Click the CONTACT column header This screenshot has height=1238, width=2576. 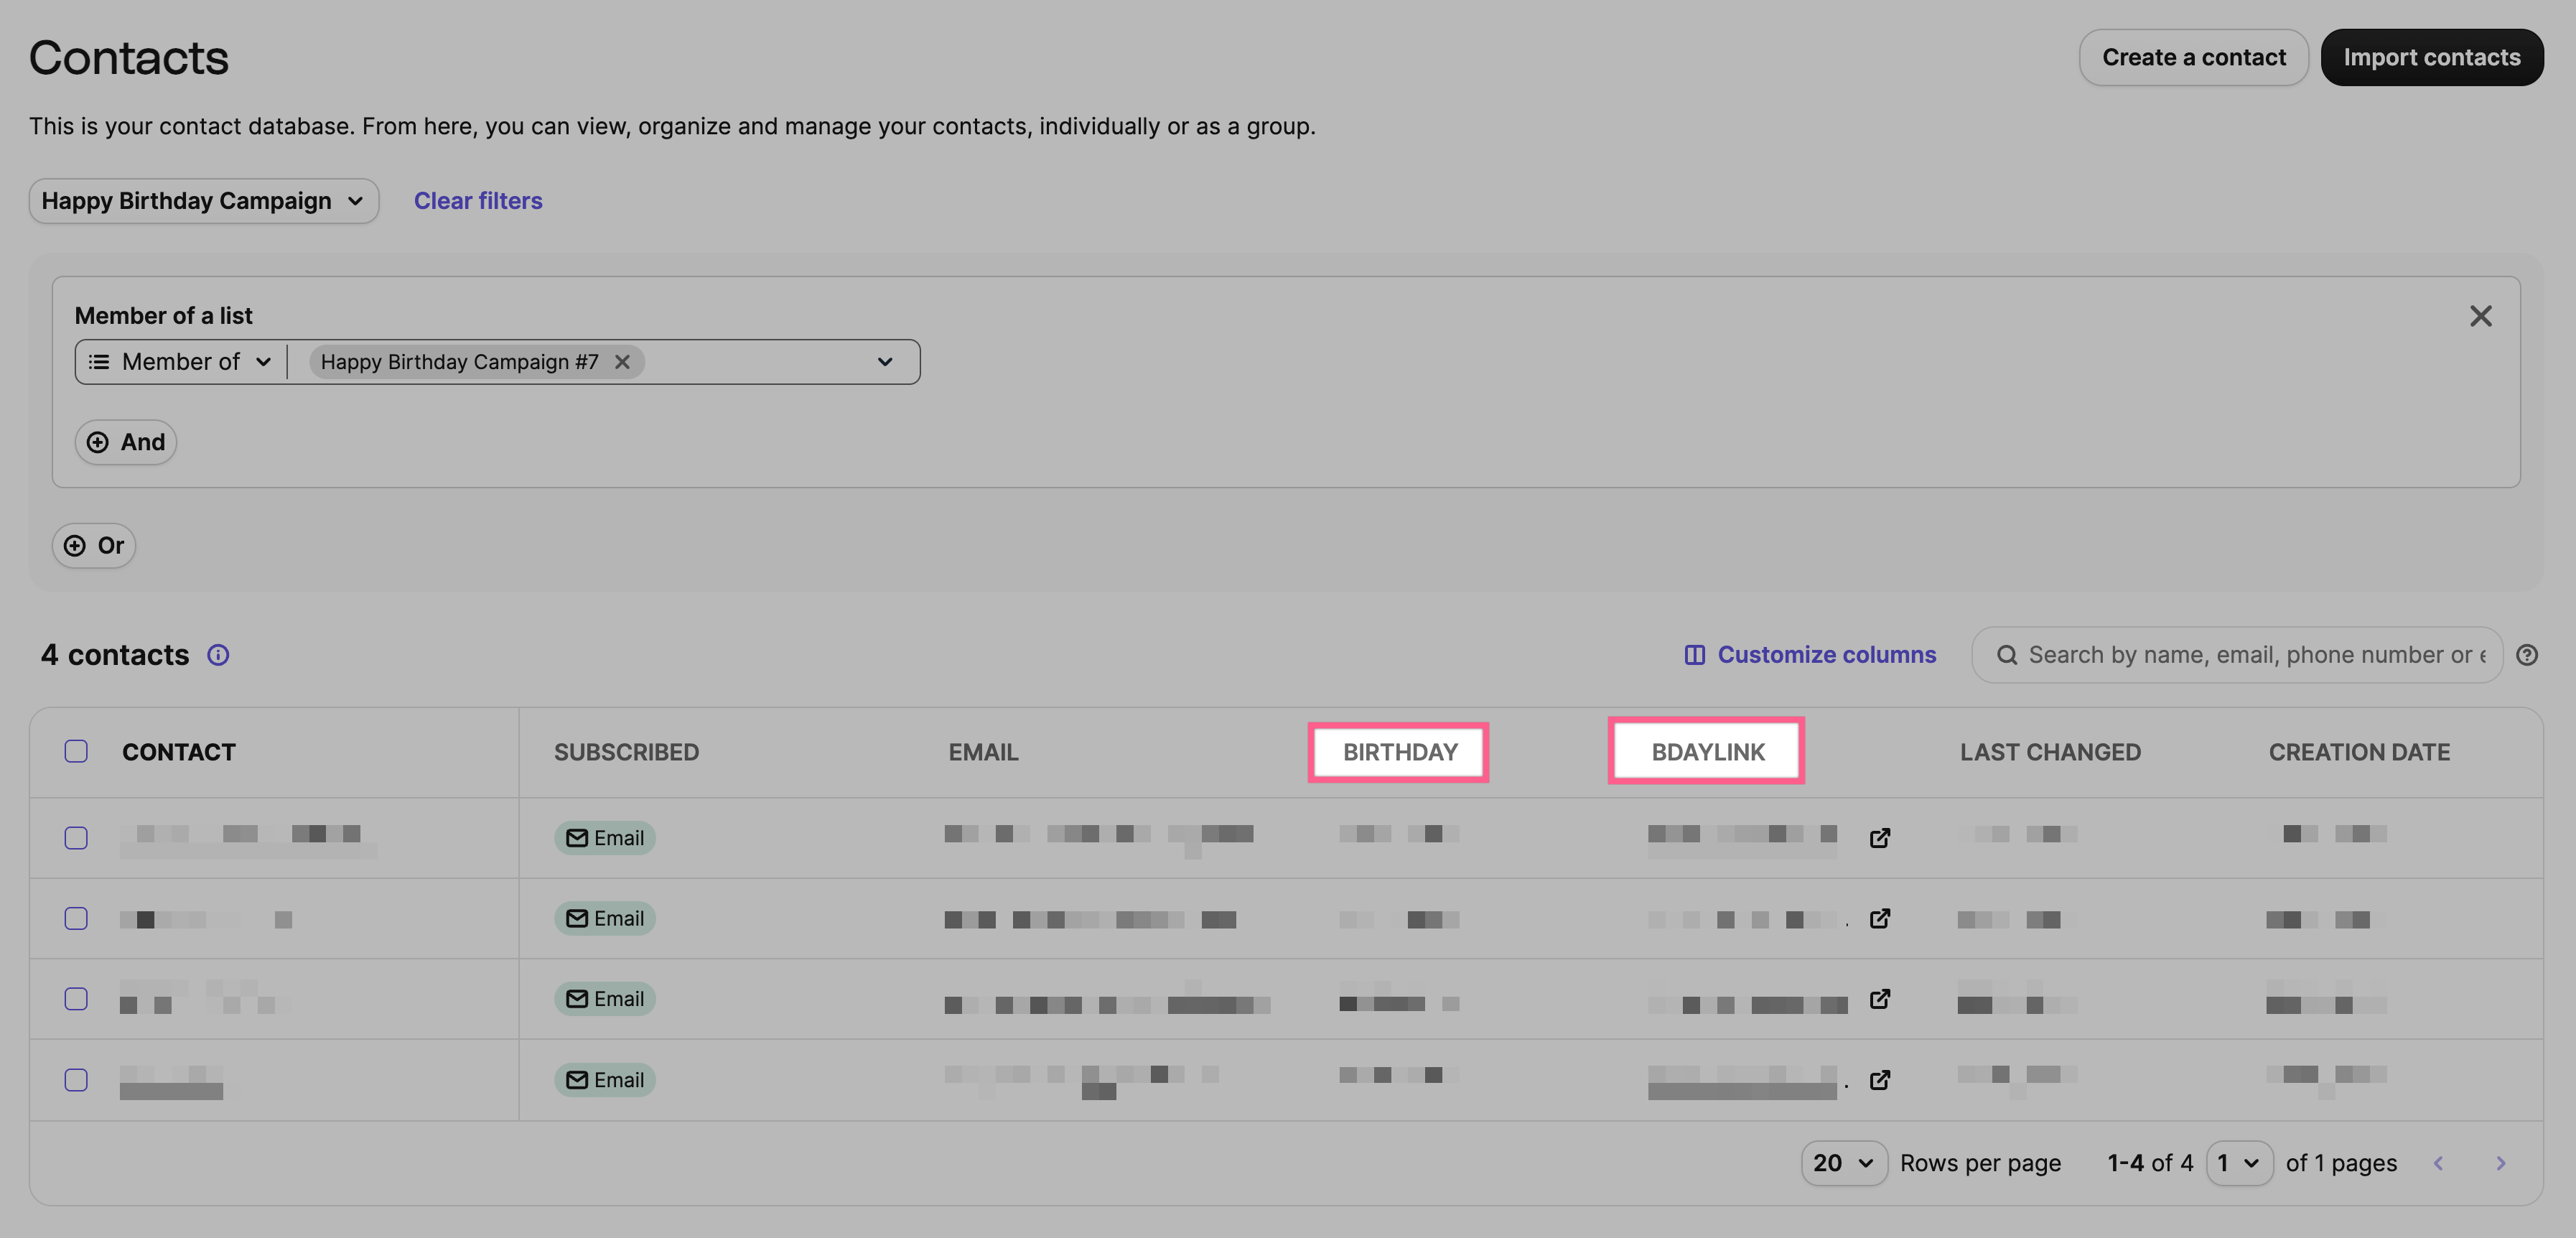[x=179, y=752]
